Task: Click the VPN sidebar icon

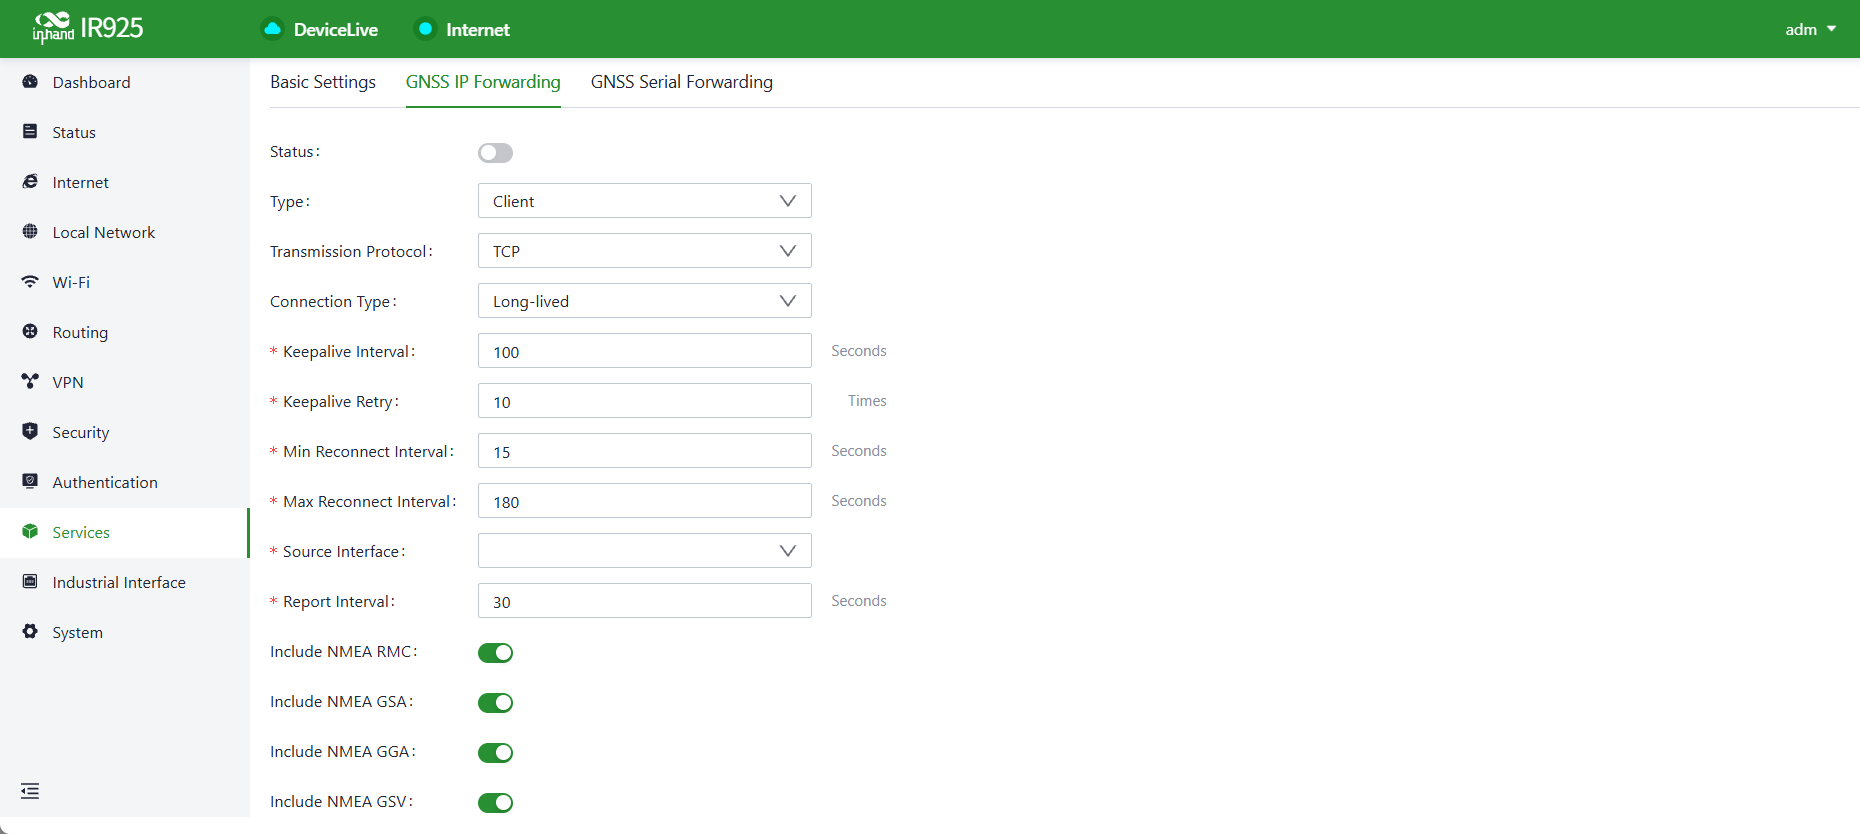Action: click(x=30, y=382)
